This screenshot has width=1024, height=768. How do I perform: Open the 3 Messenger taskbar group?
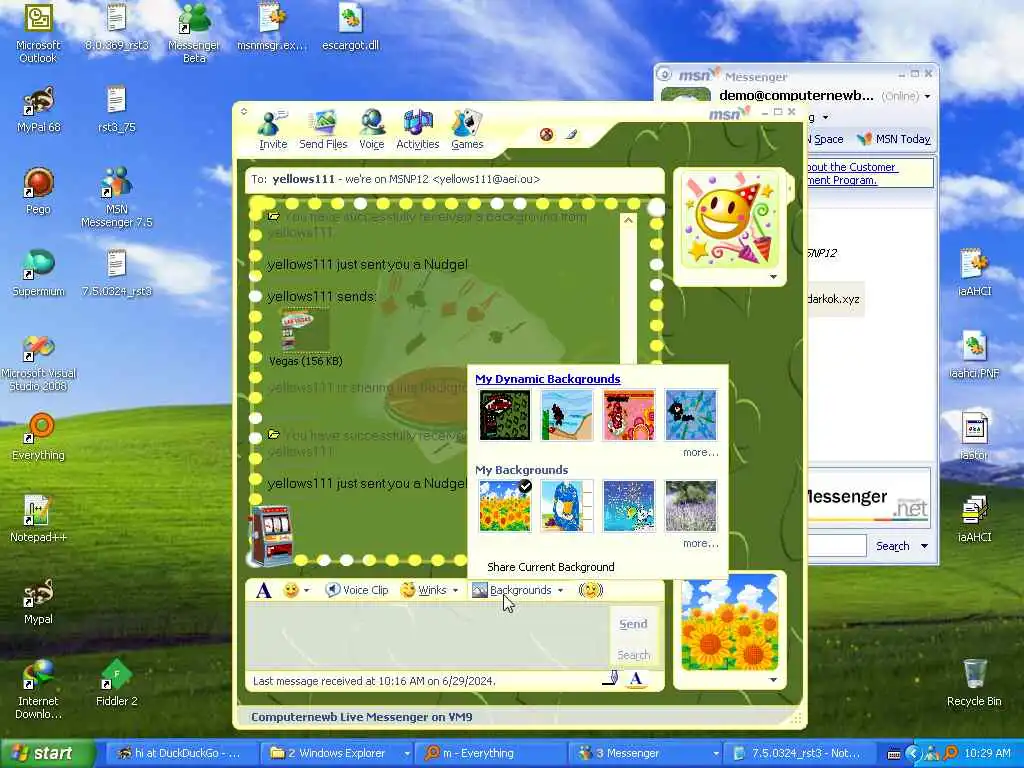tap(647, 753)
